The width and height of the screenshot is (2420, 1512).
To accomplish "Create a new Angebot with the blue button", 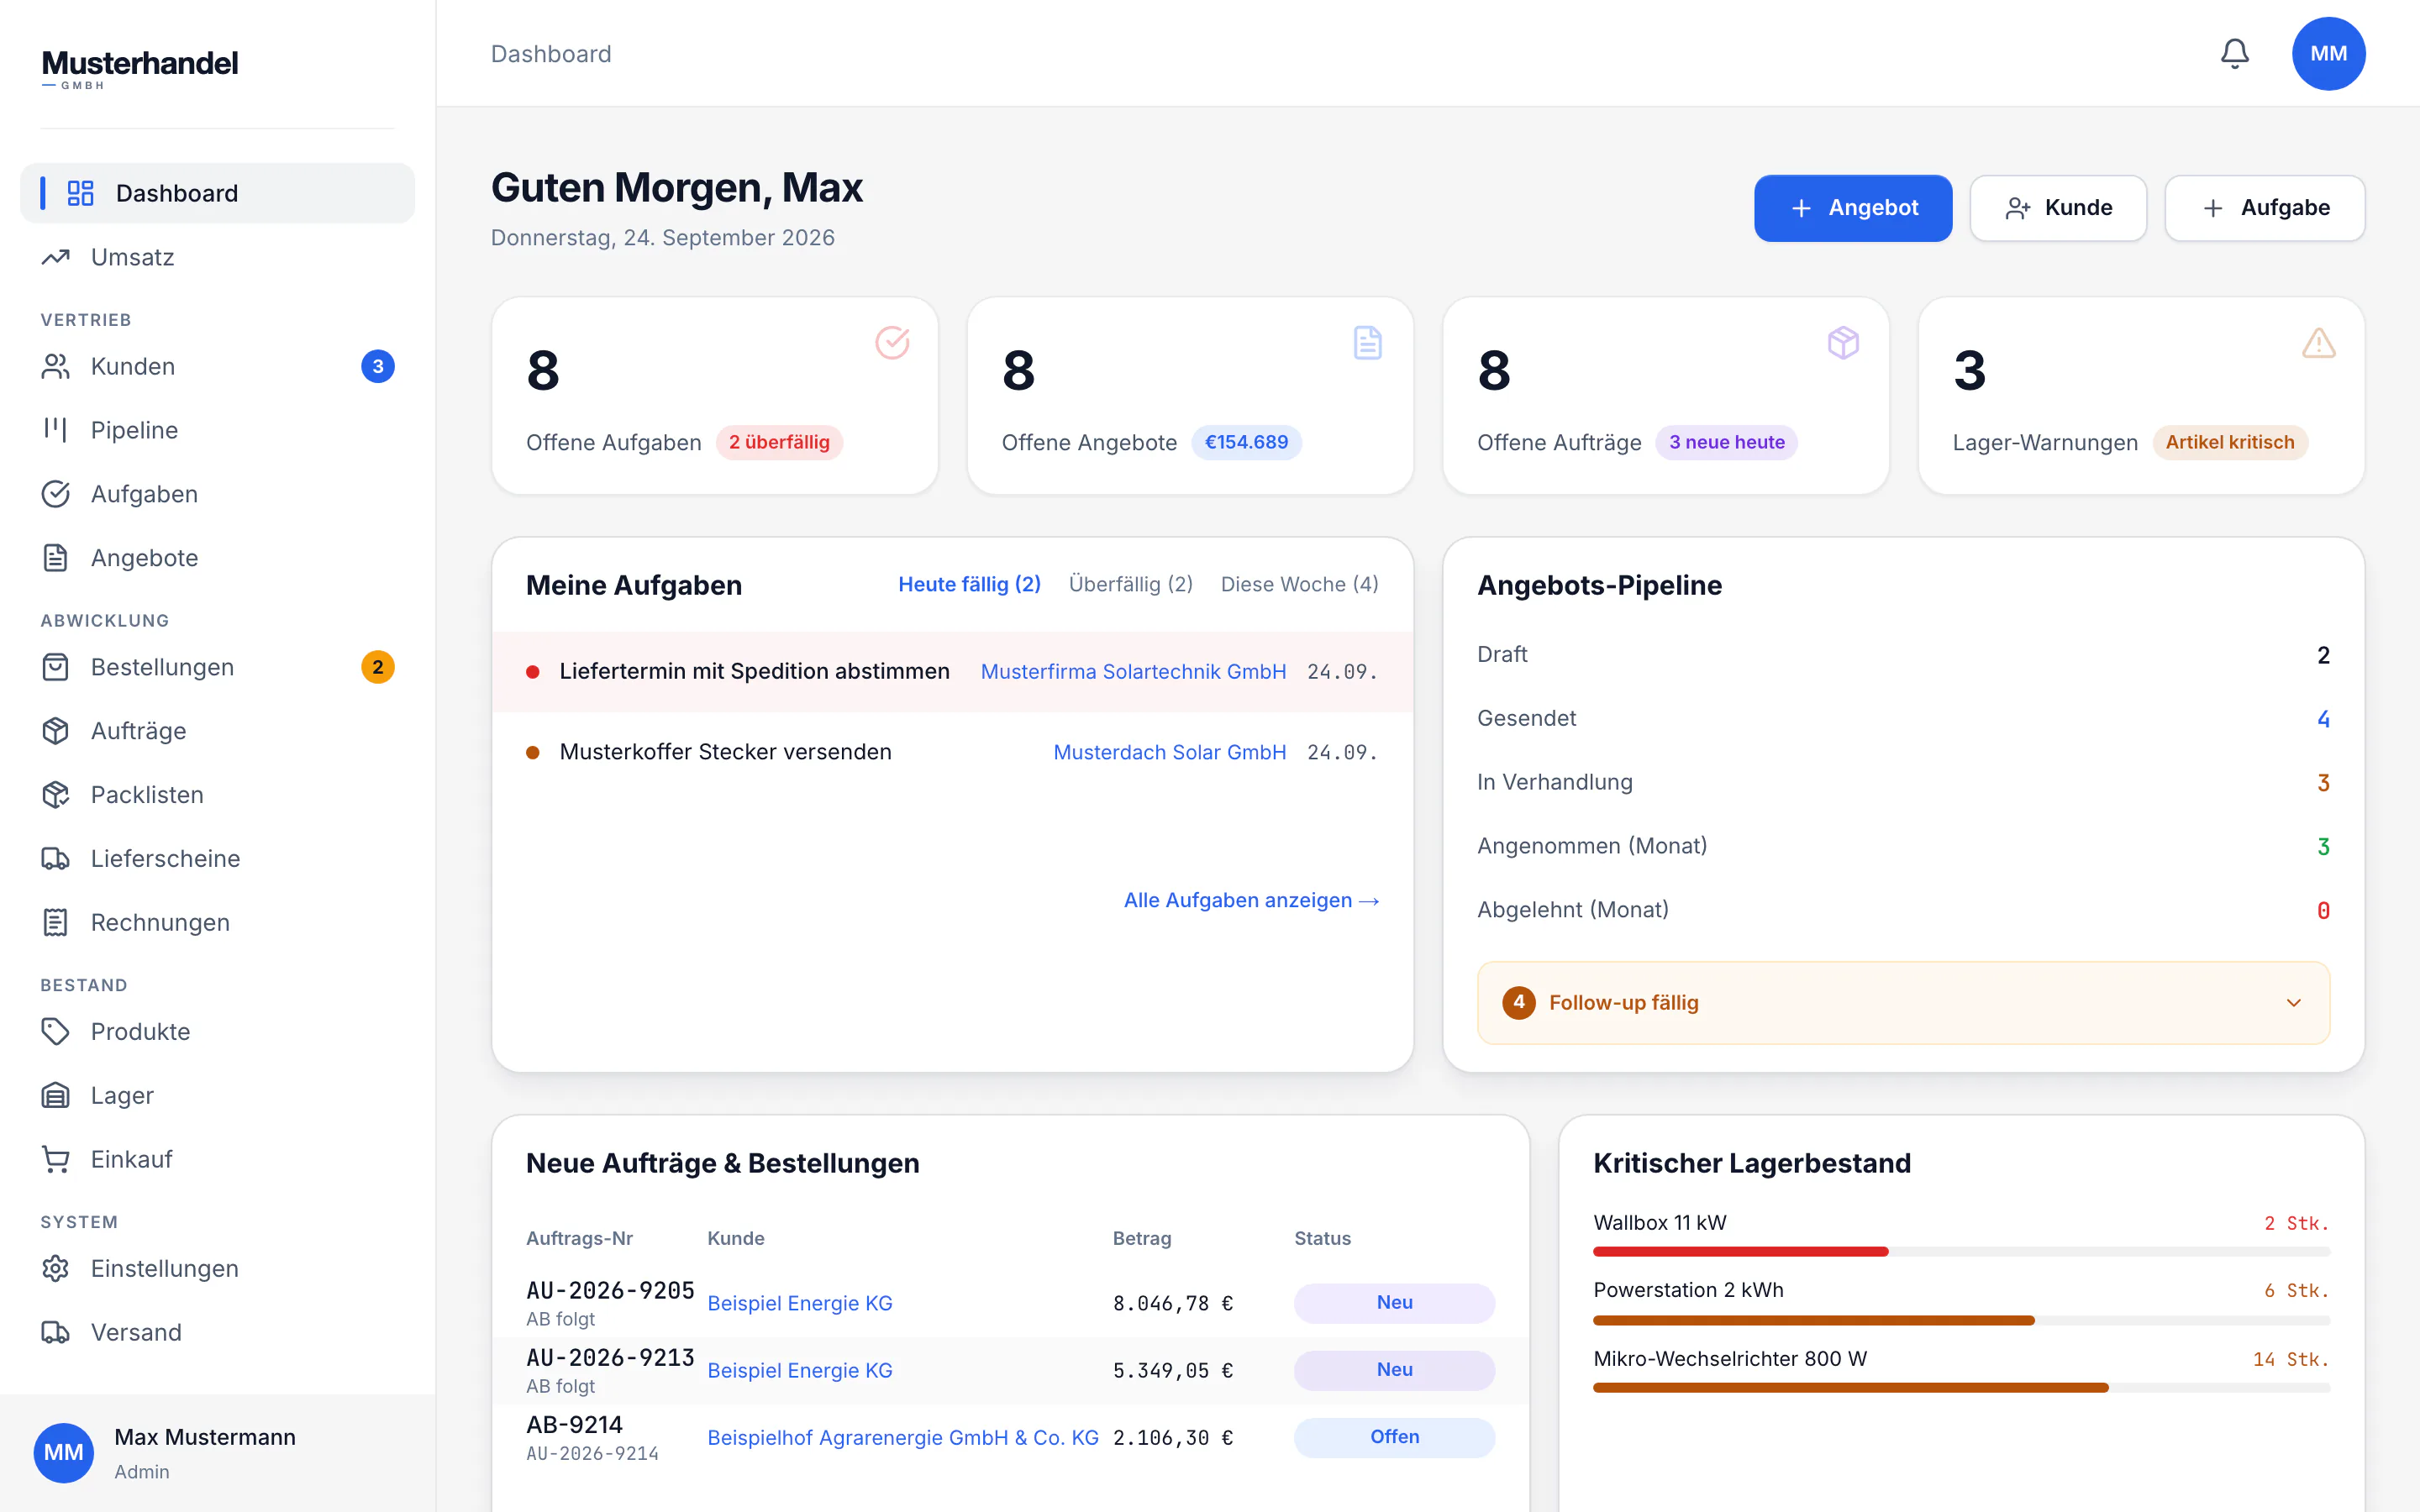I will [1852, 208].
